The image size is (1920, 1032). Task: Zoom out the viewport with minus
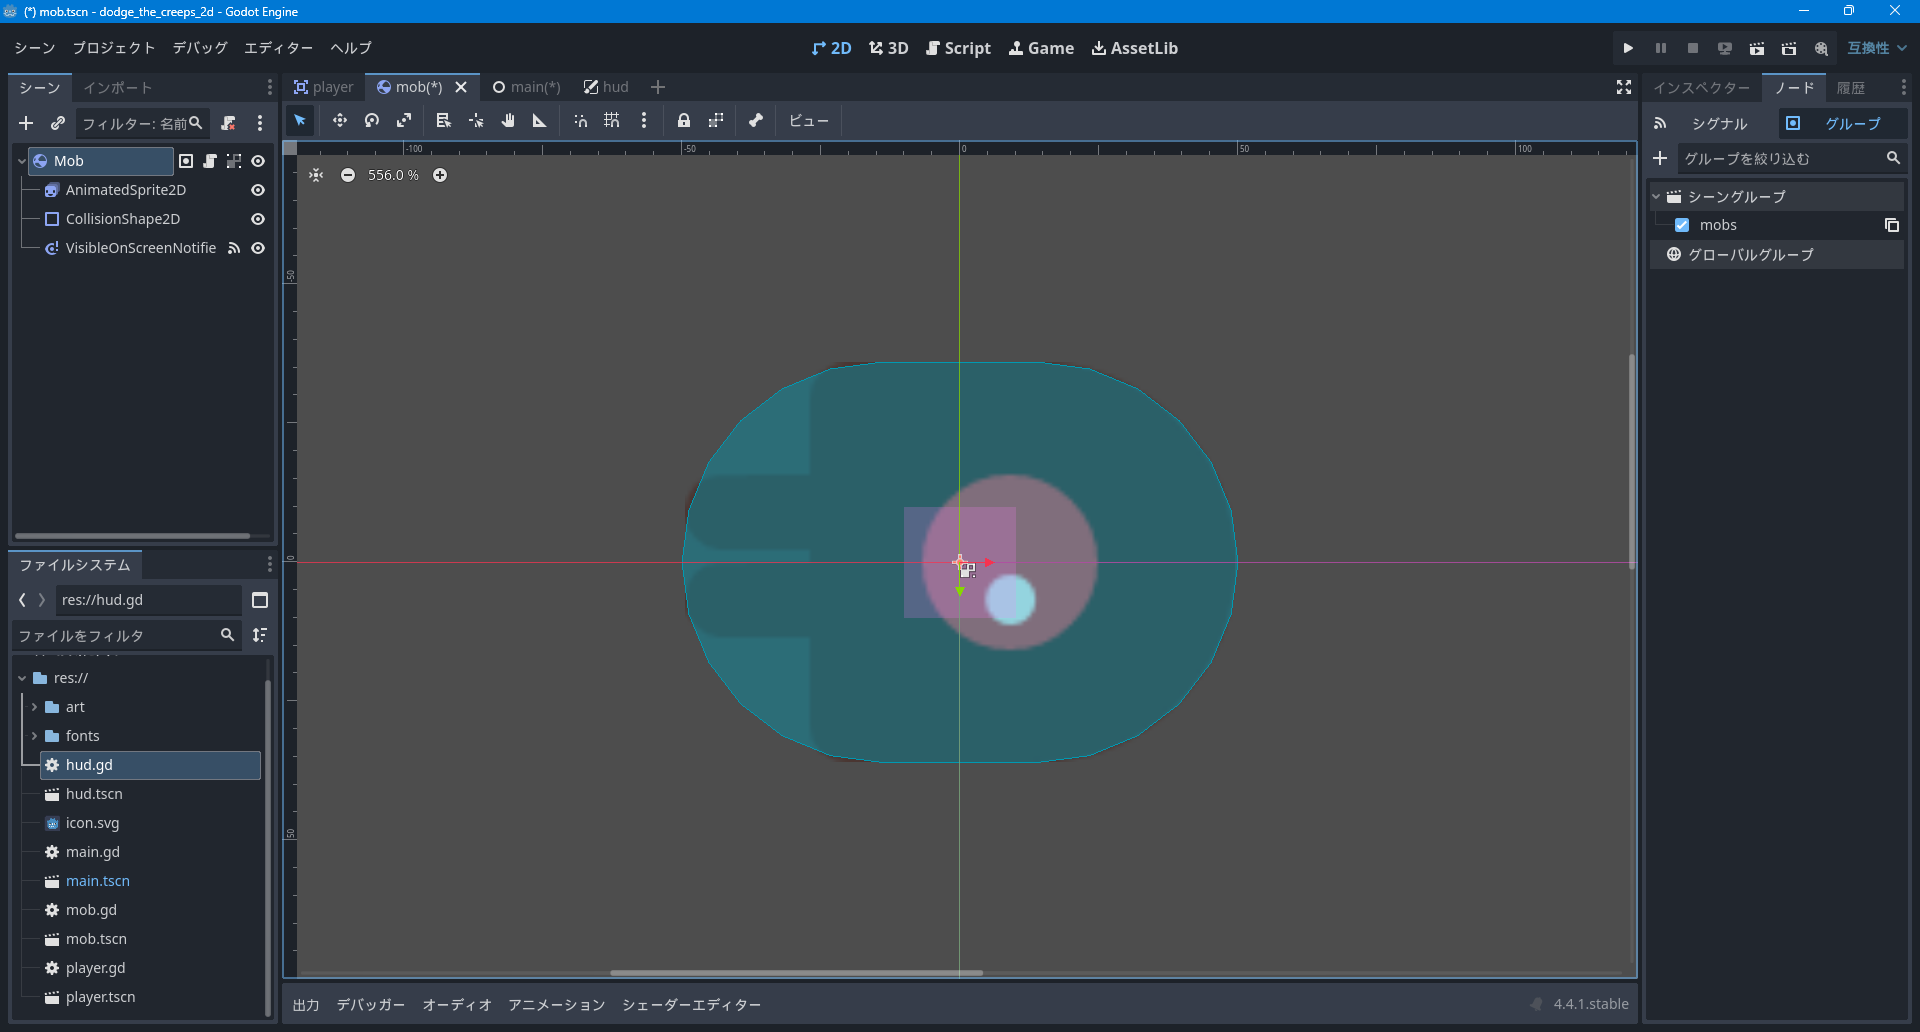[348, 175]
